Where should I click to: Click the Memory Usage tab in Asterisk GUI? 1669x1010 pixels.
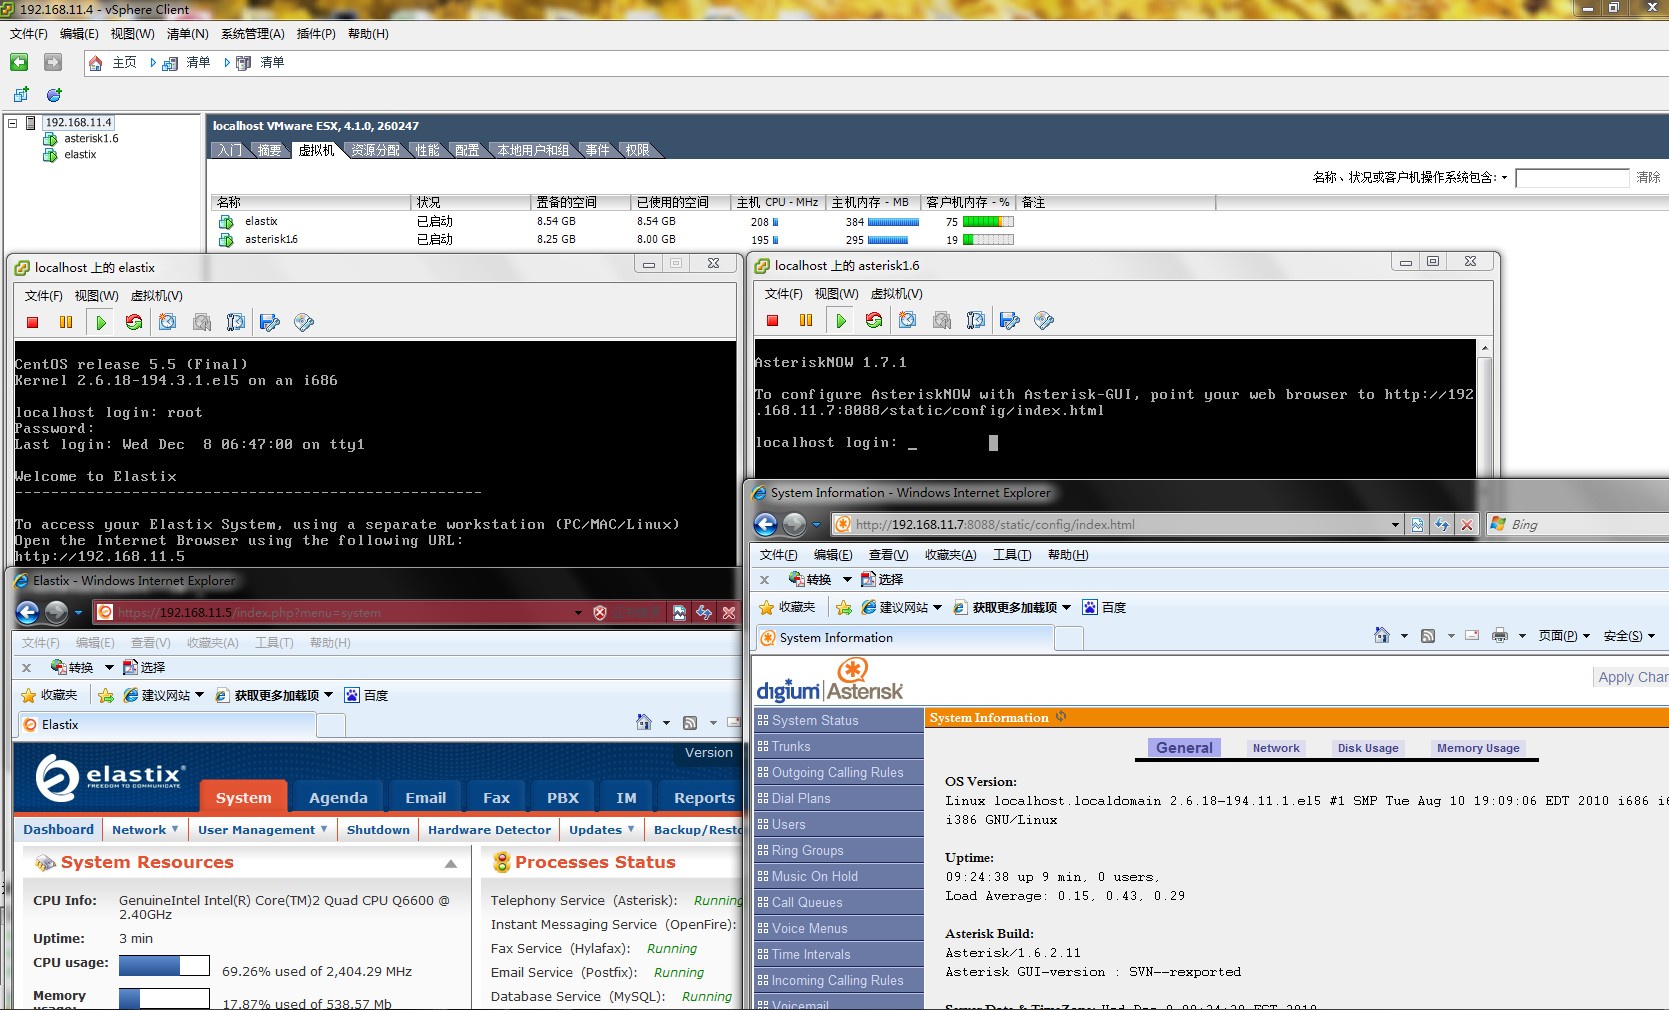click(1478, 748)
